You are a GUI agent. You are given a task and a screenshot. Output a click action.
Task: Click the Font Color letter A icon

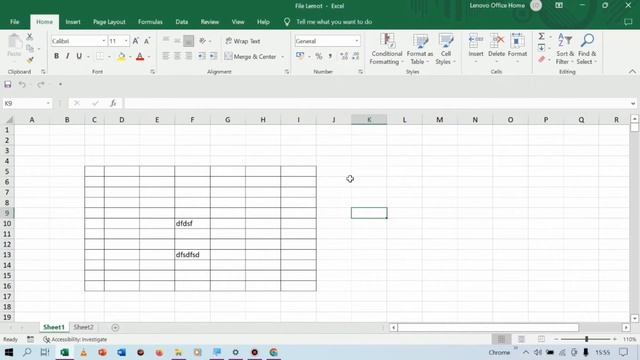tap(140, 56)
